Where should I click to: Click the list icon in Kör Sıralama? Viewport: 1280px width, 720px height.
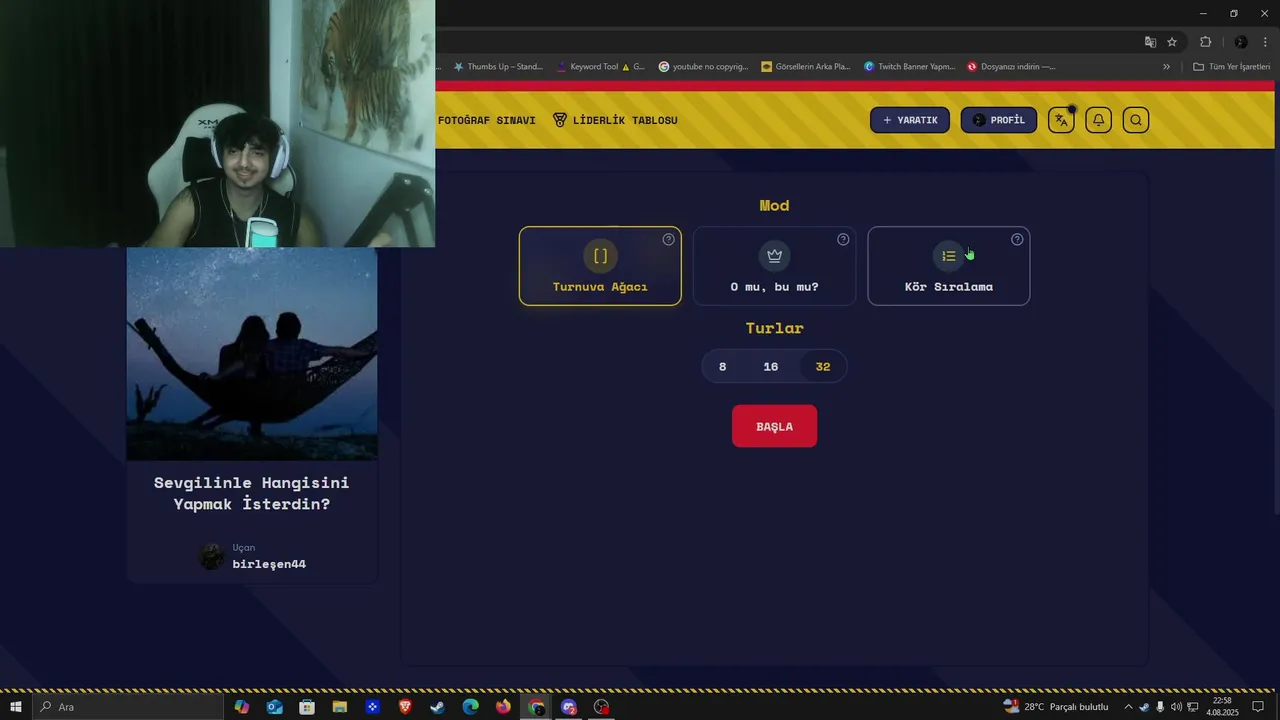pos(948,256)
